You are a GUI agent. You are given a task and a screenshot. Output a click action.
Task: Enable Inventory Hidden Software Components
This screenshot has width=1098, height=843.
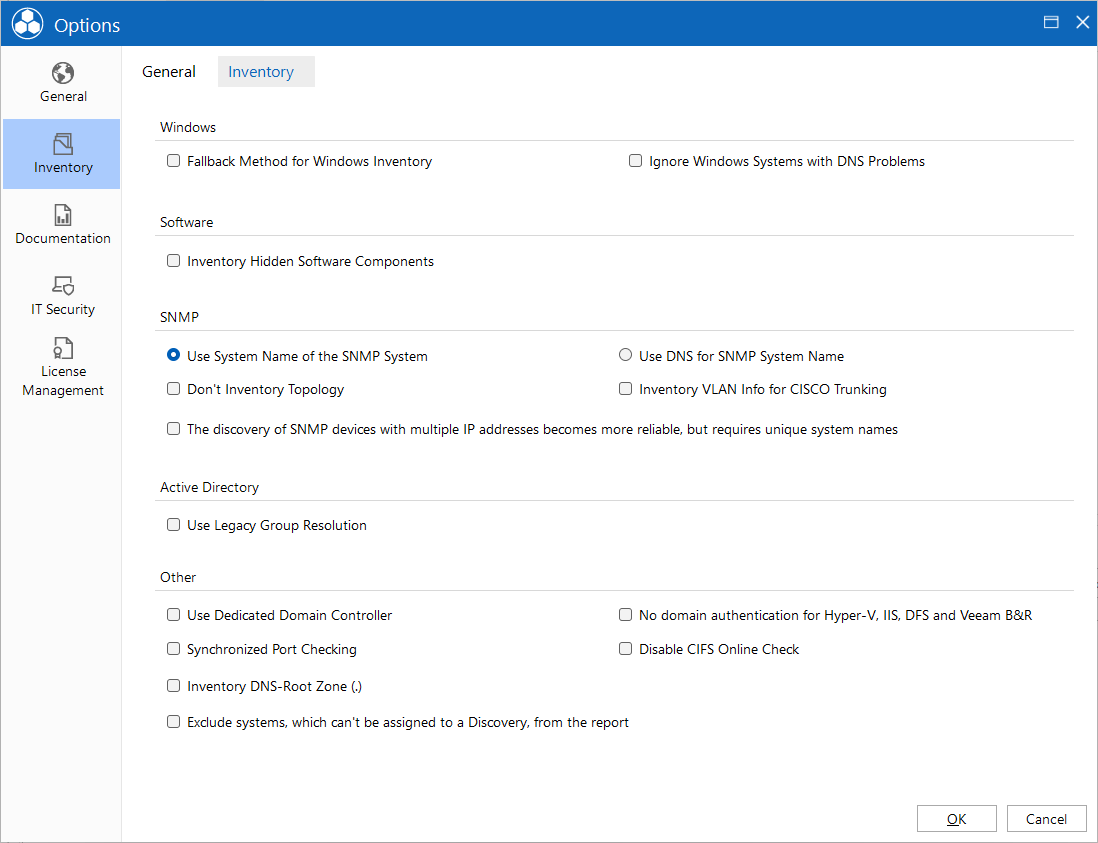pos(173,261)
